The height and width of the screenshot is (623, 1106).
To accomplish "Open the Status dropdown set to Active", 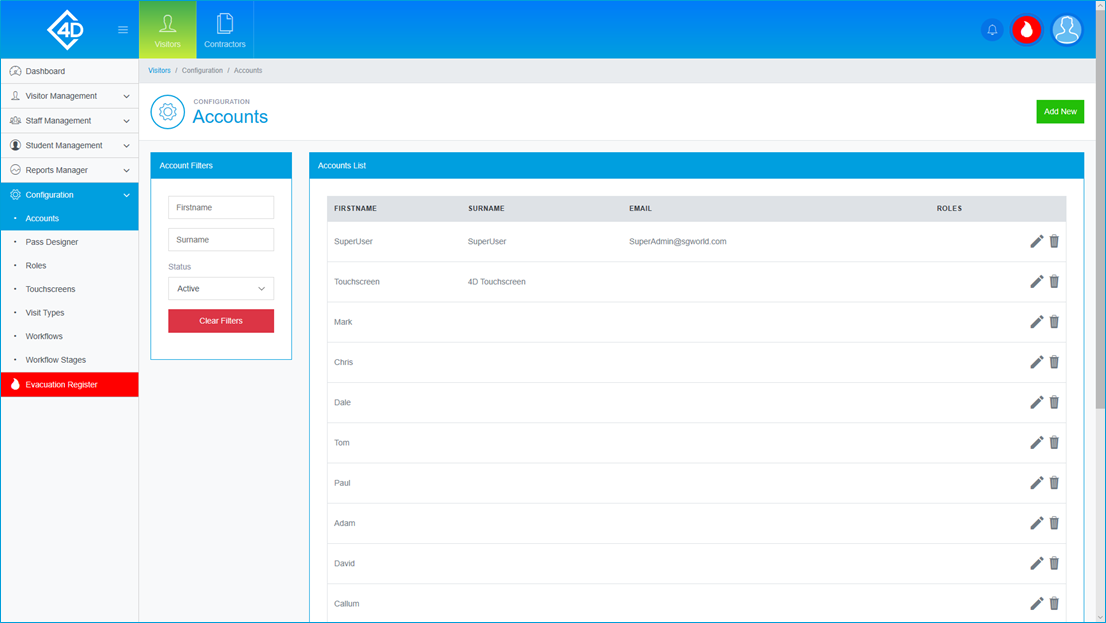I will [x=221, y=289].
